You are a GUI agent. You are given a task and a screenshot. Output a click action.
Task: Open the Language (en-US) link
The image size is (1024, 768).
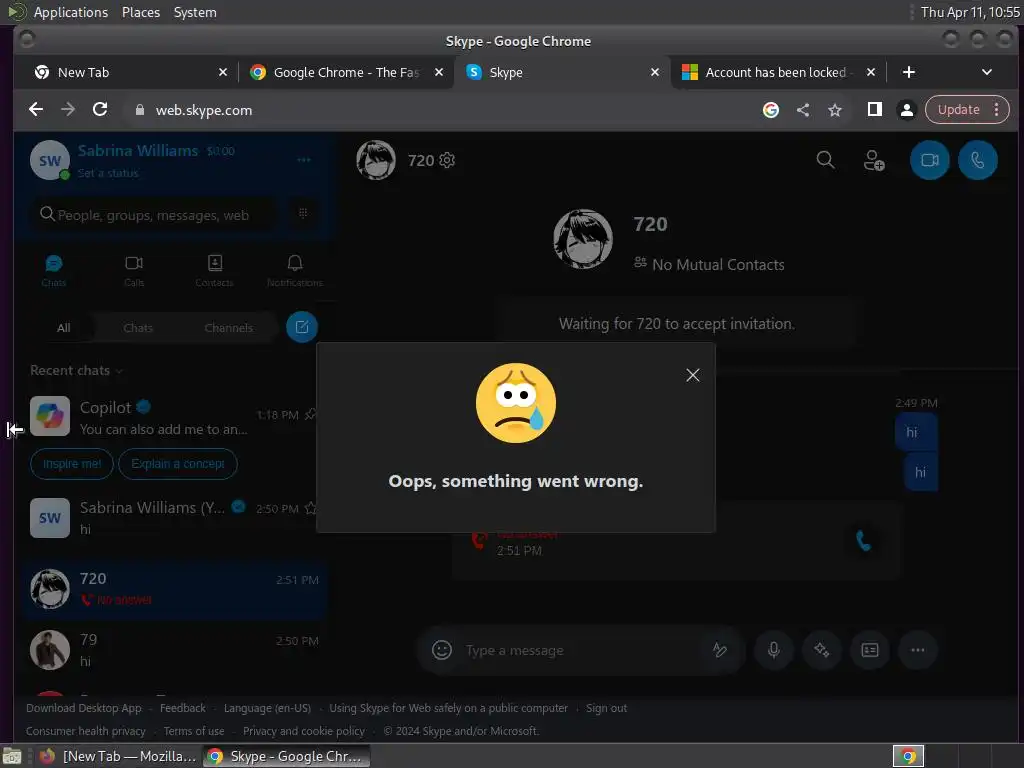coord(267,708)
